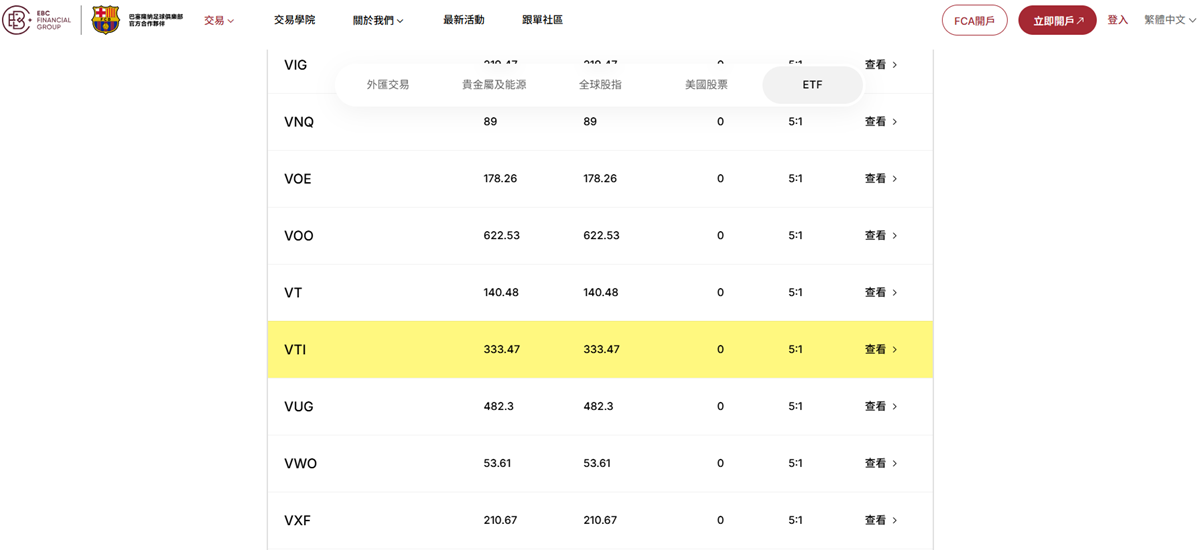Open the 繁體中文 language dropdown
This screenshot has height=550, width=1200.
click(x=1169, y=20)
